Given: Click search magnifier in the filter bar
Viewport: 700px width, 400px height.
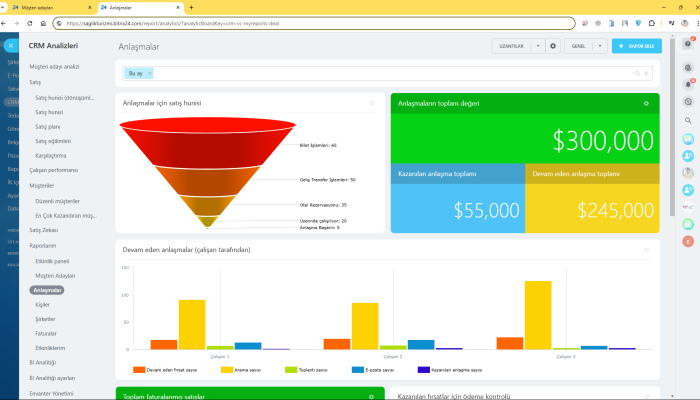Looking at the screenshot, I should tap(637, 73).
